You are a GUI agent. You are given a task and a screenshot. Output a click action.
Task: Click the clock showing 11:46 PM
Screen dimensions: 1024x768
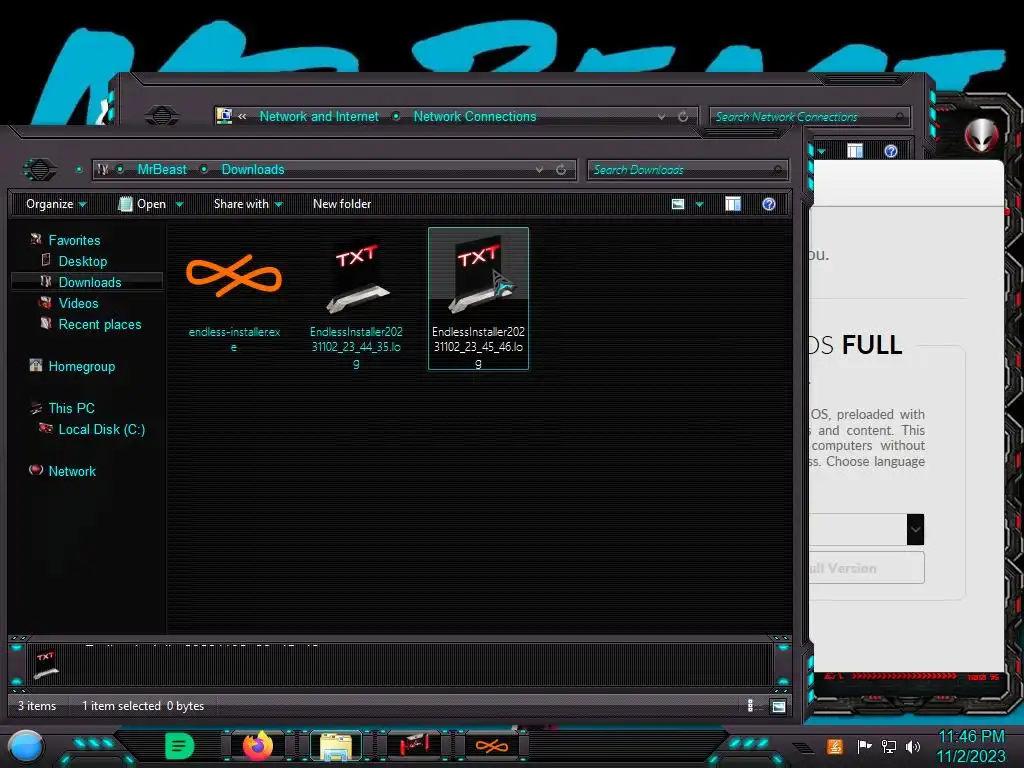(971, 737)
